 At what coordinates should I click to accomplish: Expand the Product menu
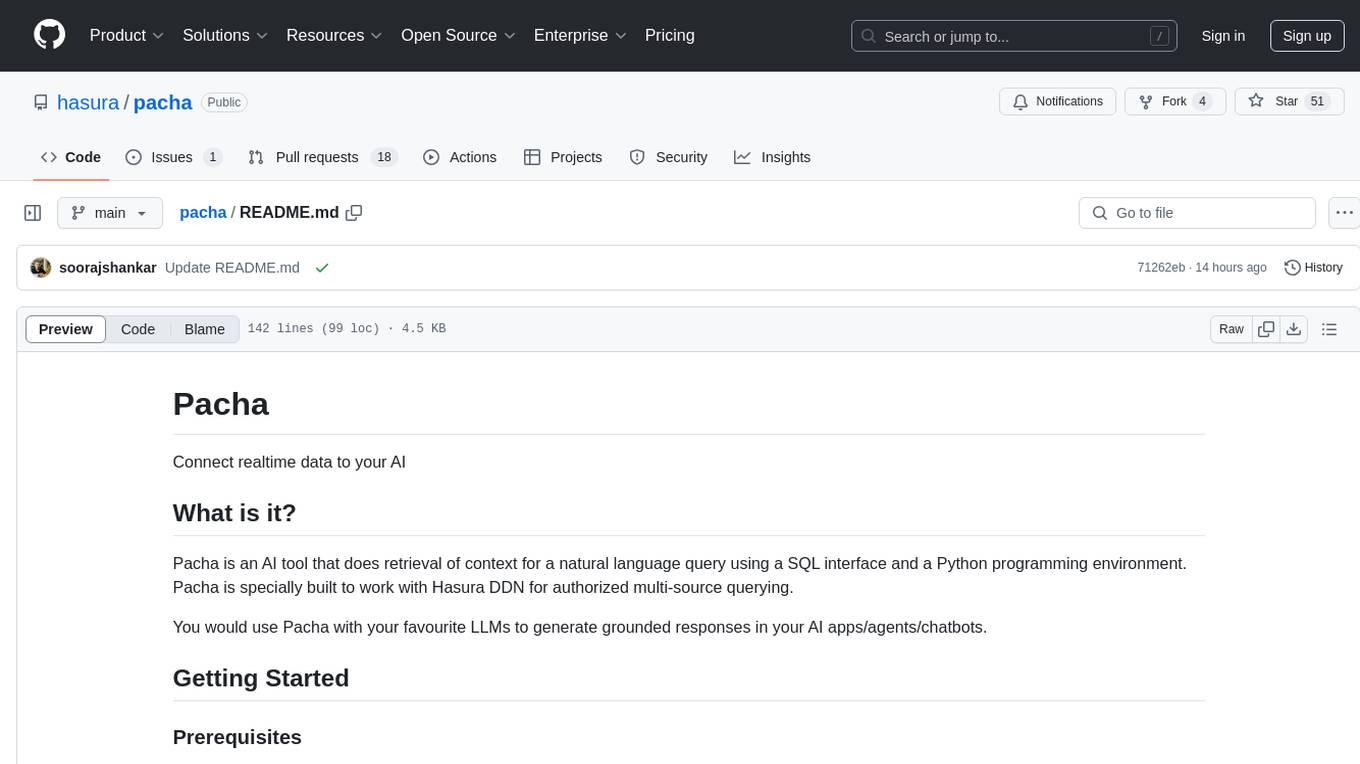[127, 35]
